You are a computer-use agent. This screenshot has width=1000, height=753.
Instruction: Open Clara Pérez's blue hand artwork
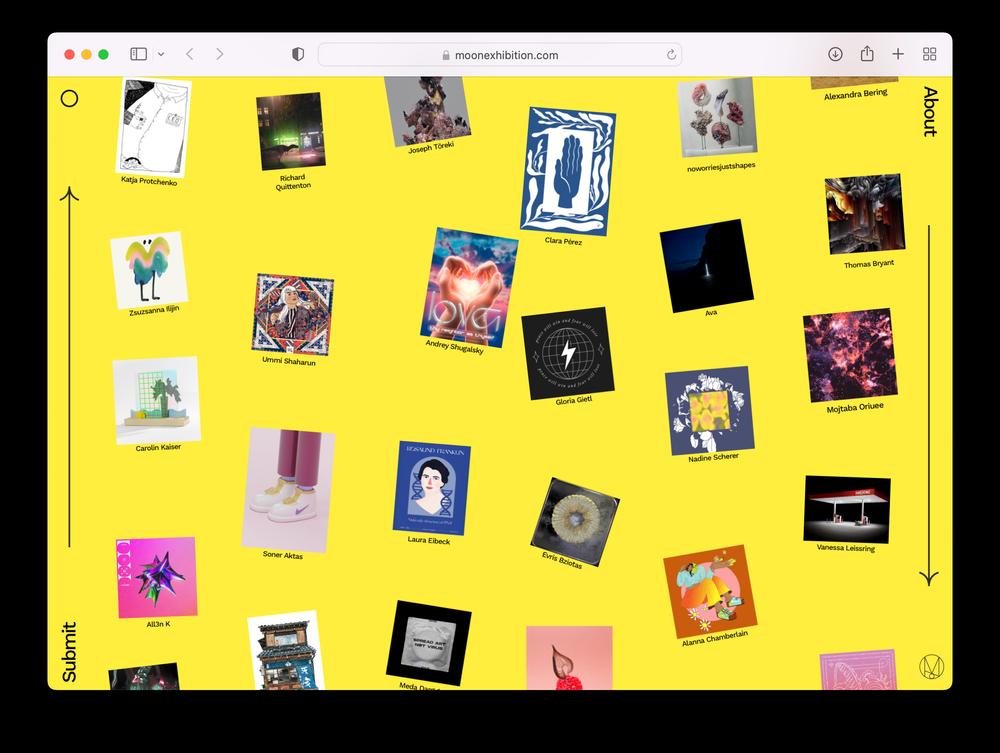point(568,172)
